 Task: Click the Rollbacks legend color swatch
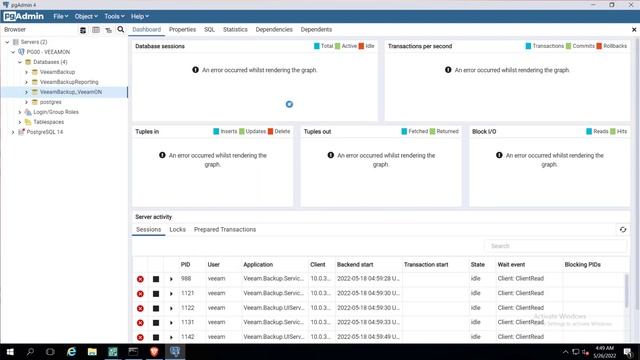(599, 46)
